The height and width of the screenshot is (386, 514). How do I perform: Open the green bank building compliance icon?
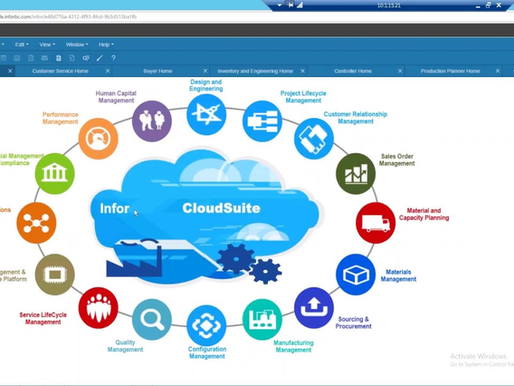[x=55, y=173]
